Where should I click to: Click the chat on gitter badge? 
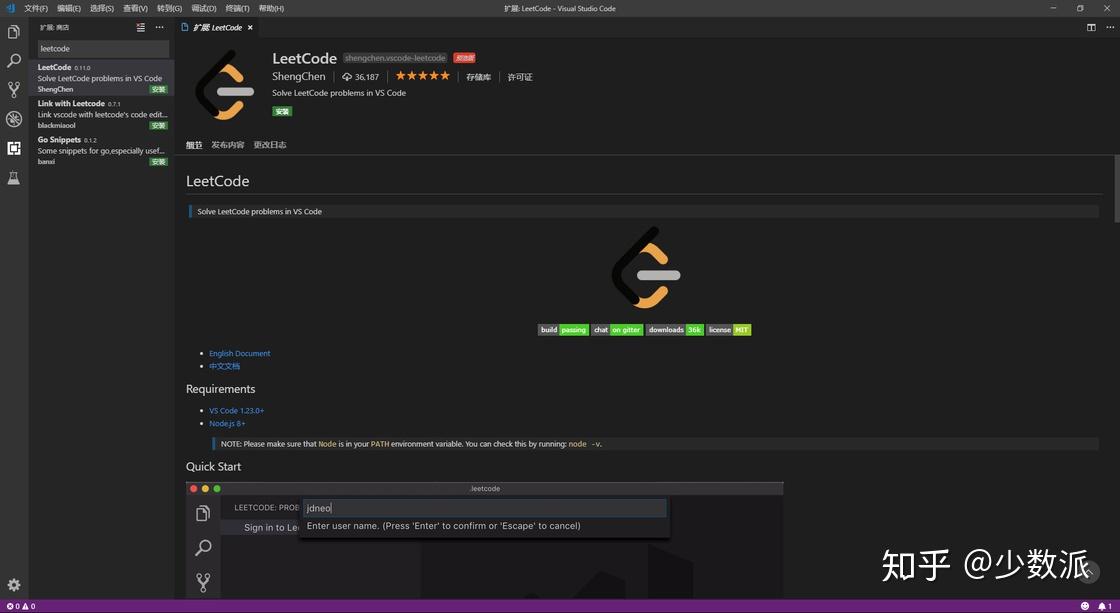[x=617, y=329]
